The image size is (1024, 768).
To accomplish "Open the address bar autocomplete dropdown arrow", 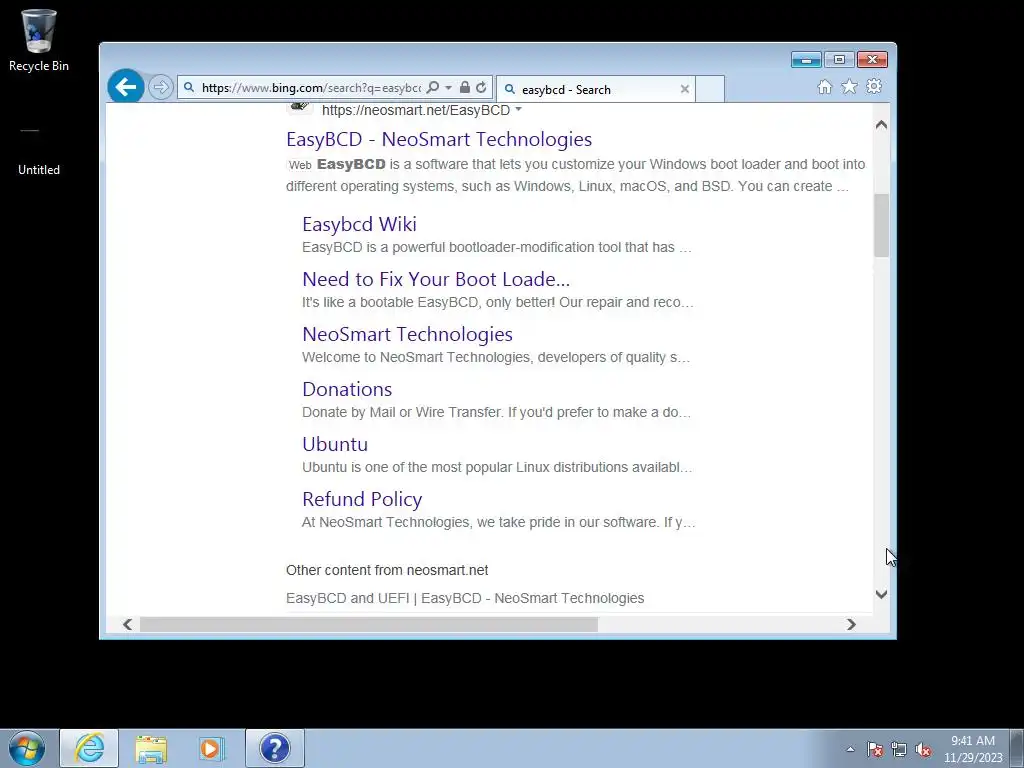I will [448, 88].
